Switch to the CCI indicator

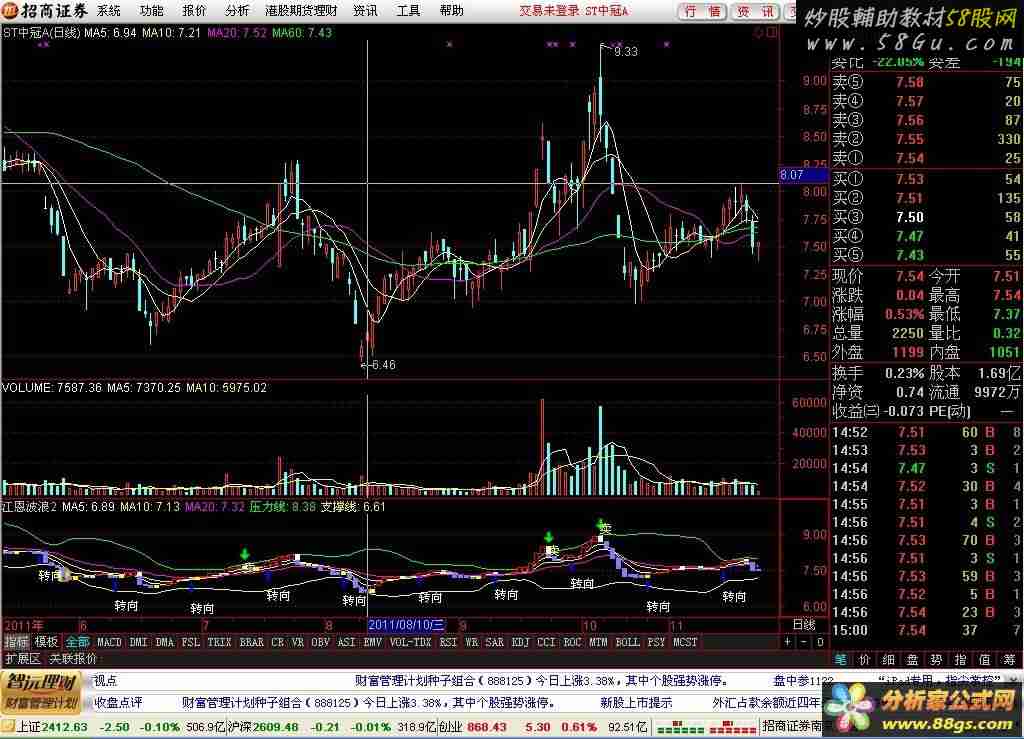[546, 642]
